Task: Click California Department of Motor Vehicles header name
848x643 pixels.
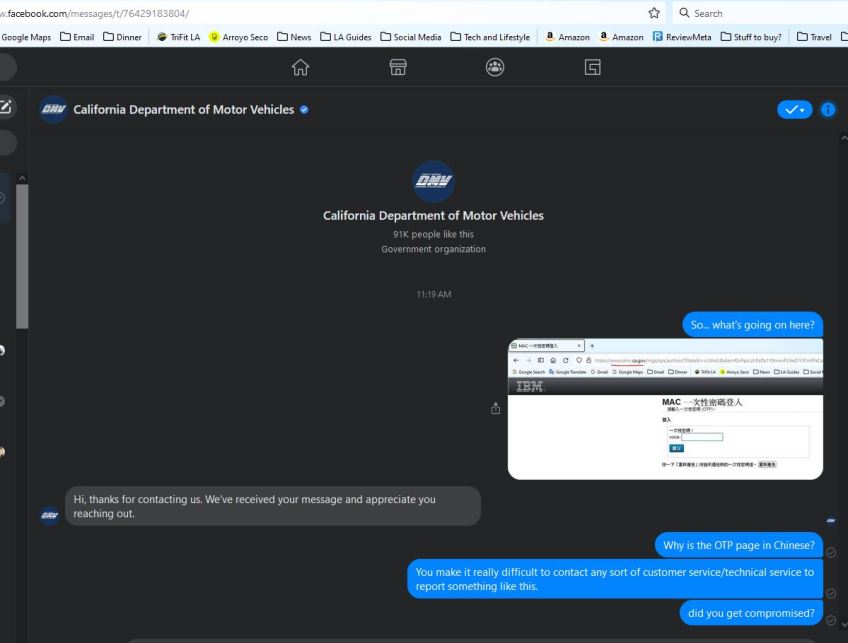Action: point(183,109)
